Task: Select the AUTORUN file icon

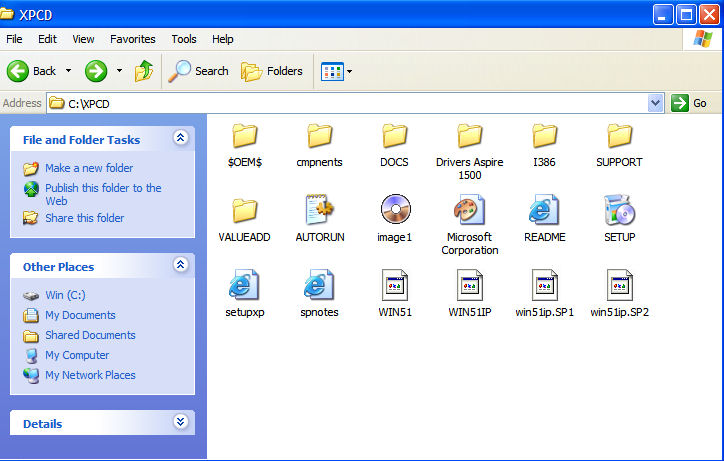Action: point(320,209)
